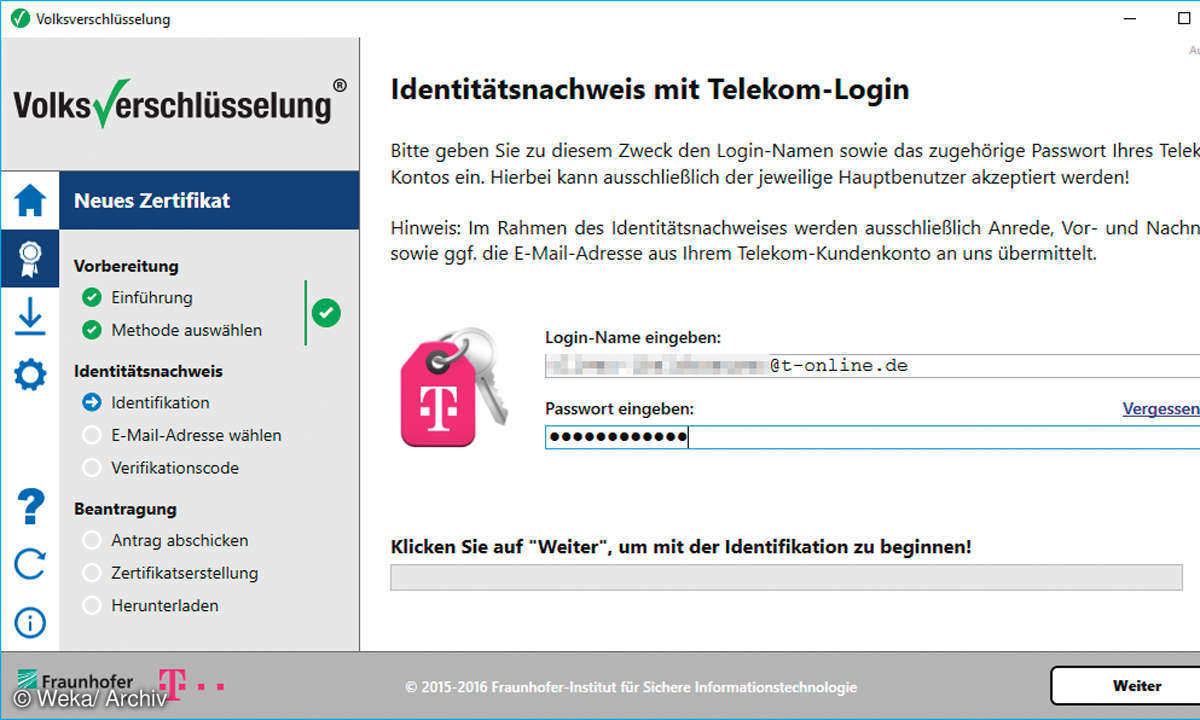1200x720 pixels.
Task: Focus the Passwort input field
Action: [x=872, y=437]
